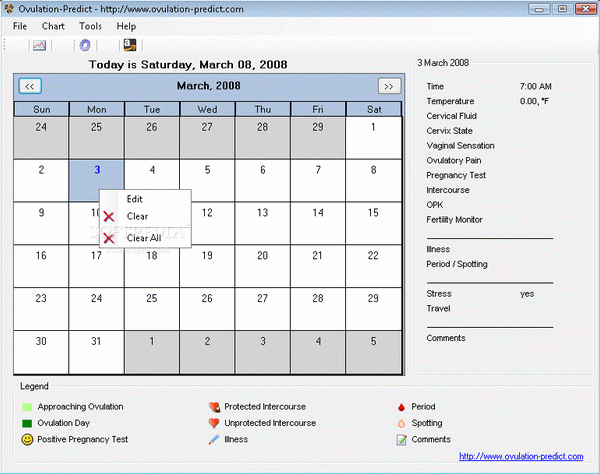The image size is (600, 474).
Task: Choose Clear from the context menu
Action: (145, 217)
